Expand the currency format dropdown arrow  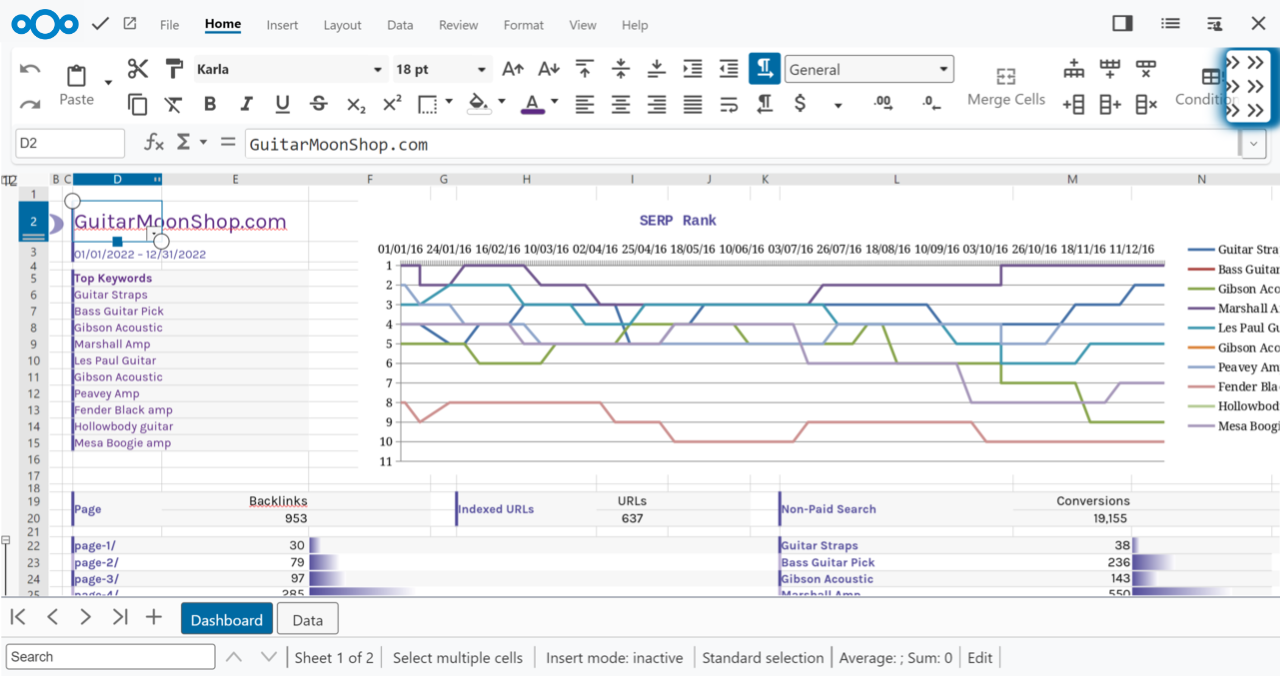click(x=838, y=105)
